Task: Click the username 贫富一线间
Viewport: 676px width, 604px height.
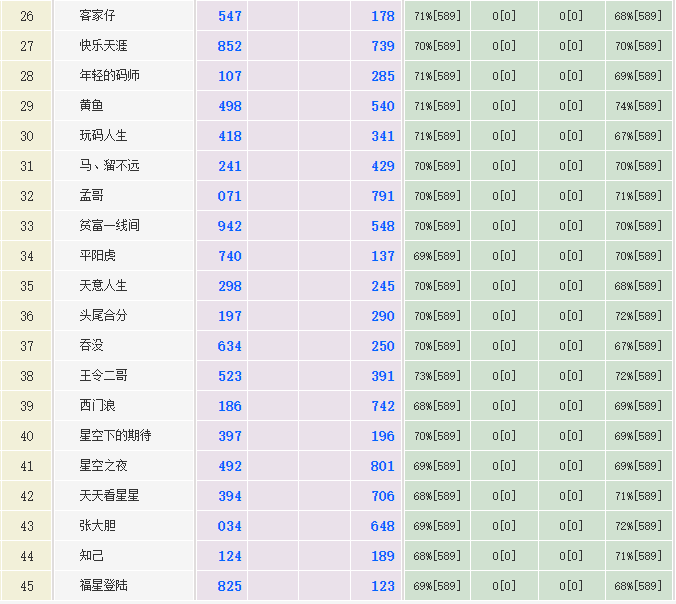Action: tap(109, 226)
